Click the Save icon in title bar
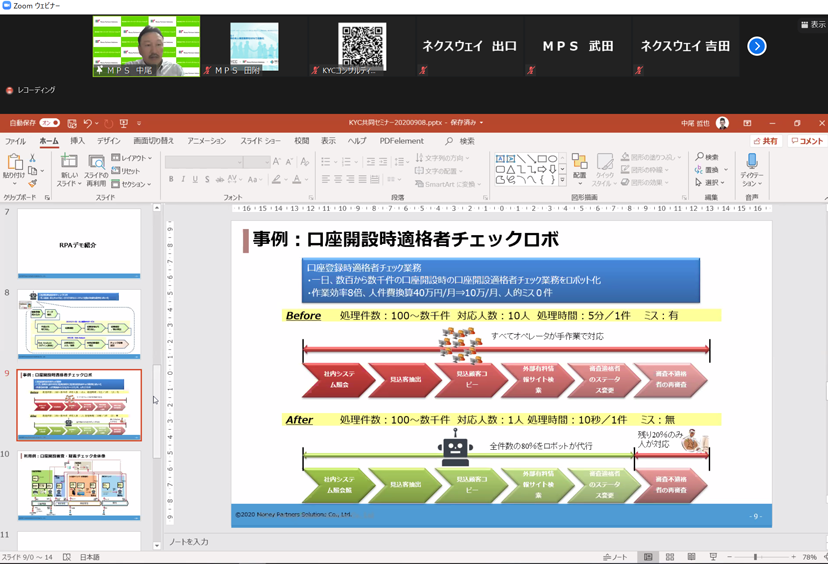This screenshot has height=564, width=828. (x=71, y=123)
